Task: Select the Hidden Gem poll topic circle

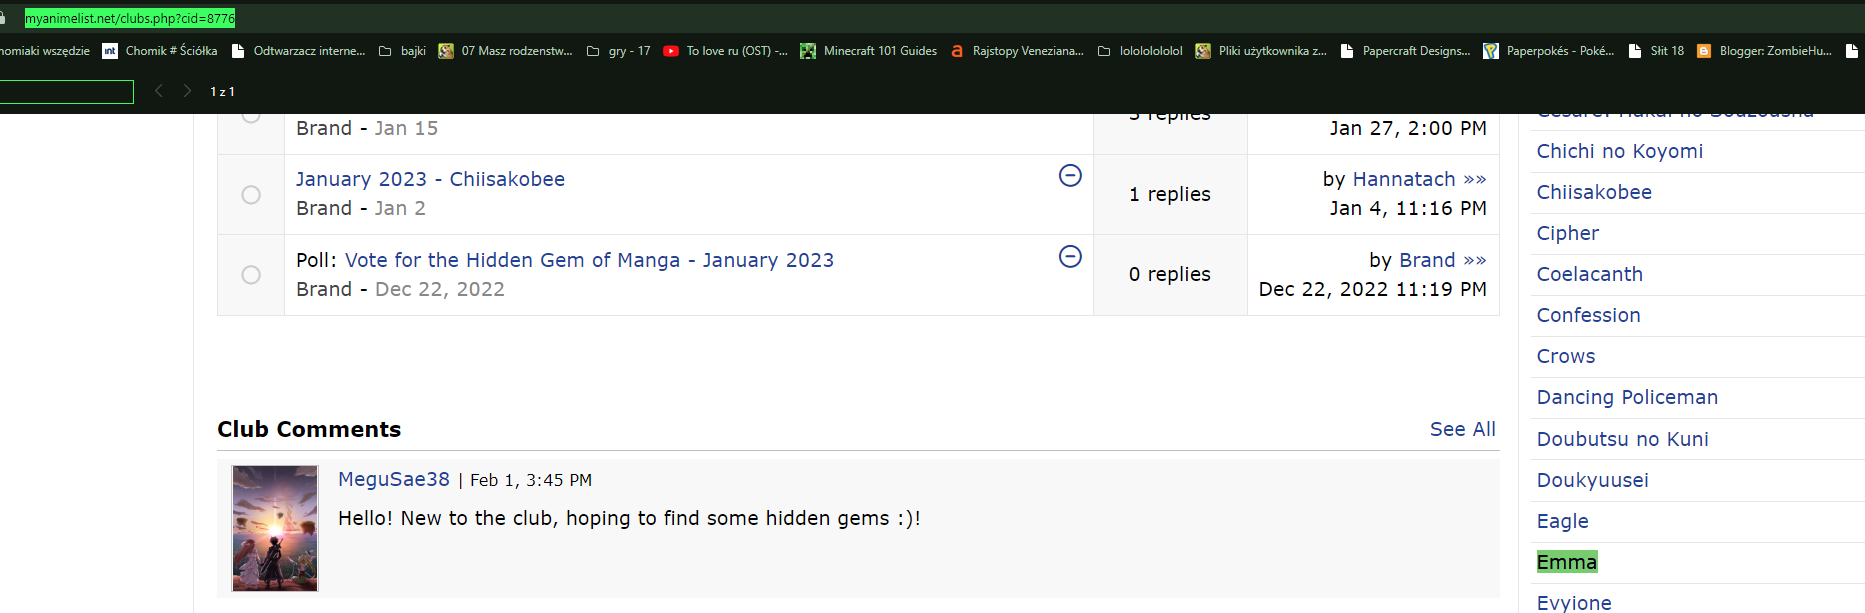Action: pyautogui.click(x=251, y=275)
